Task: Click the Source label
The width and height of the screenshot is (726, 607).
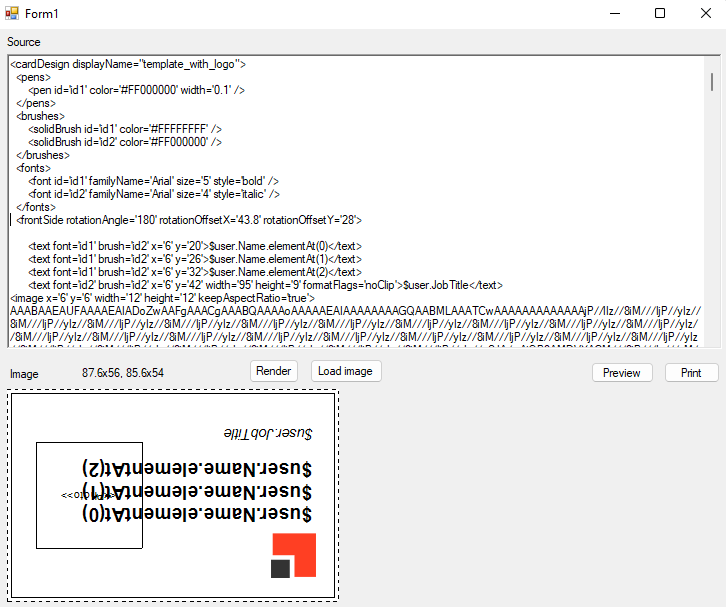Action: (24, 42)
